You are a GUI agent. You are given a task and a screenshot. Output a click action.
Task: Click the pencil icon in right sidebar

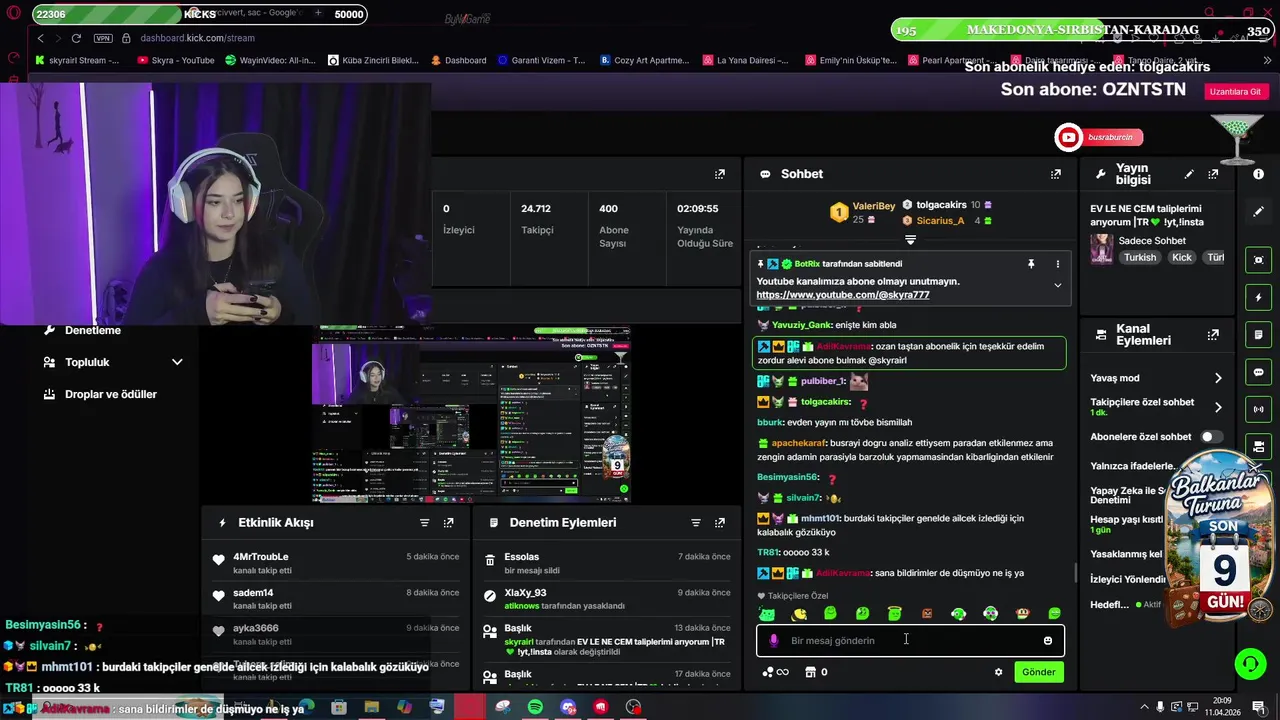(x=1259, y=212)
